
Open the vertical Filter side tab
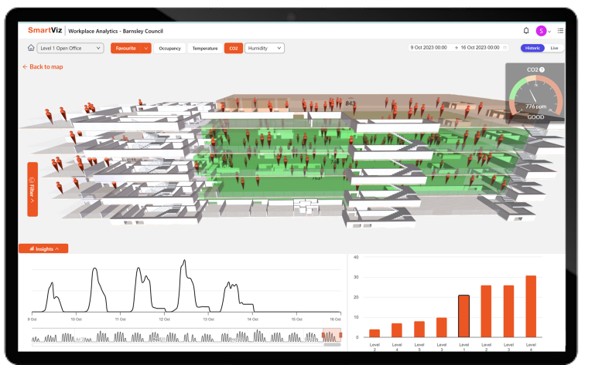(x=32, y=189)
